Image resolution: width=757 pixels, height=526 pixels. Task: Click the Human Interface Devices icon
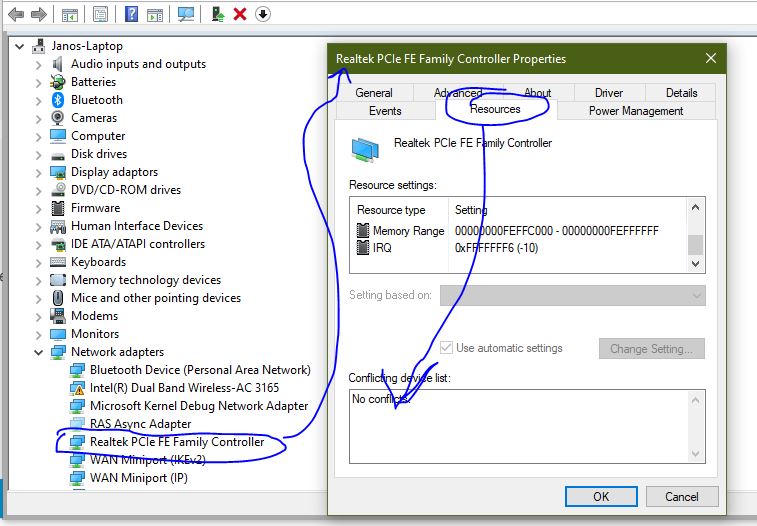pyautogui.click(x=58, y=226)
